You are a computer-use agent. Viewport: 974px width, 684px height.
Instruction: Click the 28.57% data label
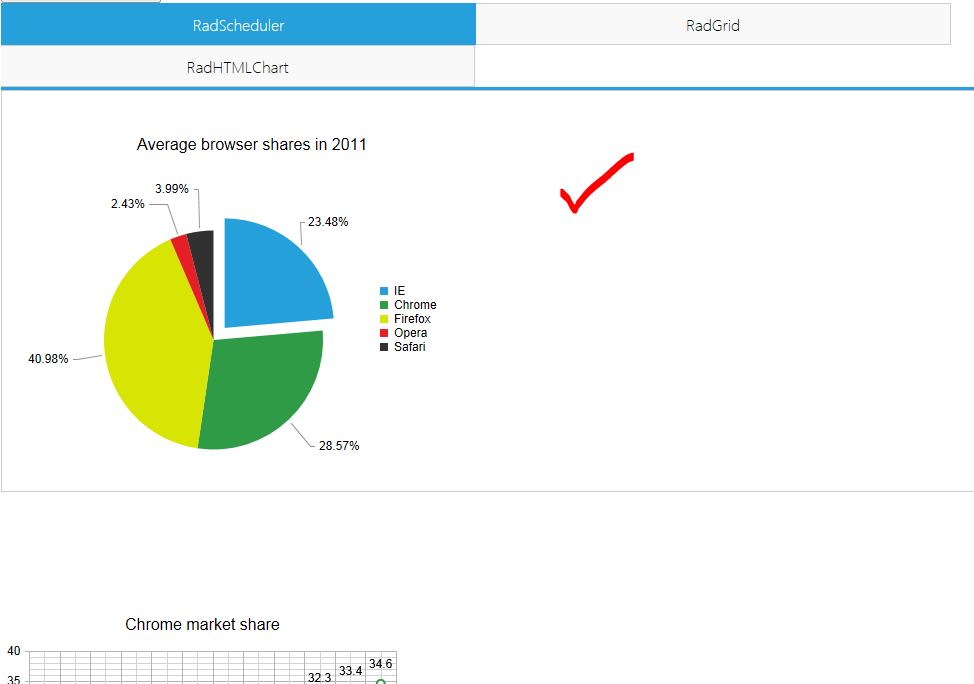[x=339, y=445]
